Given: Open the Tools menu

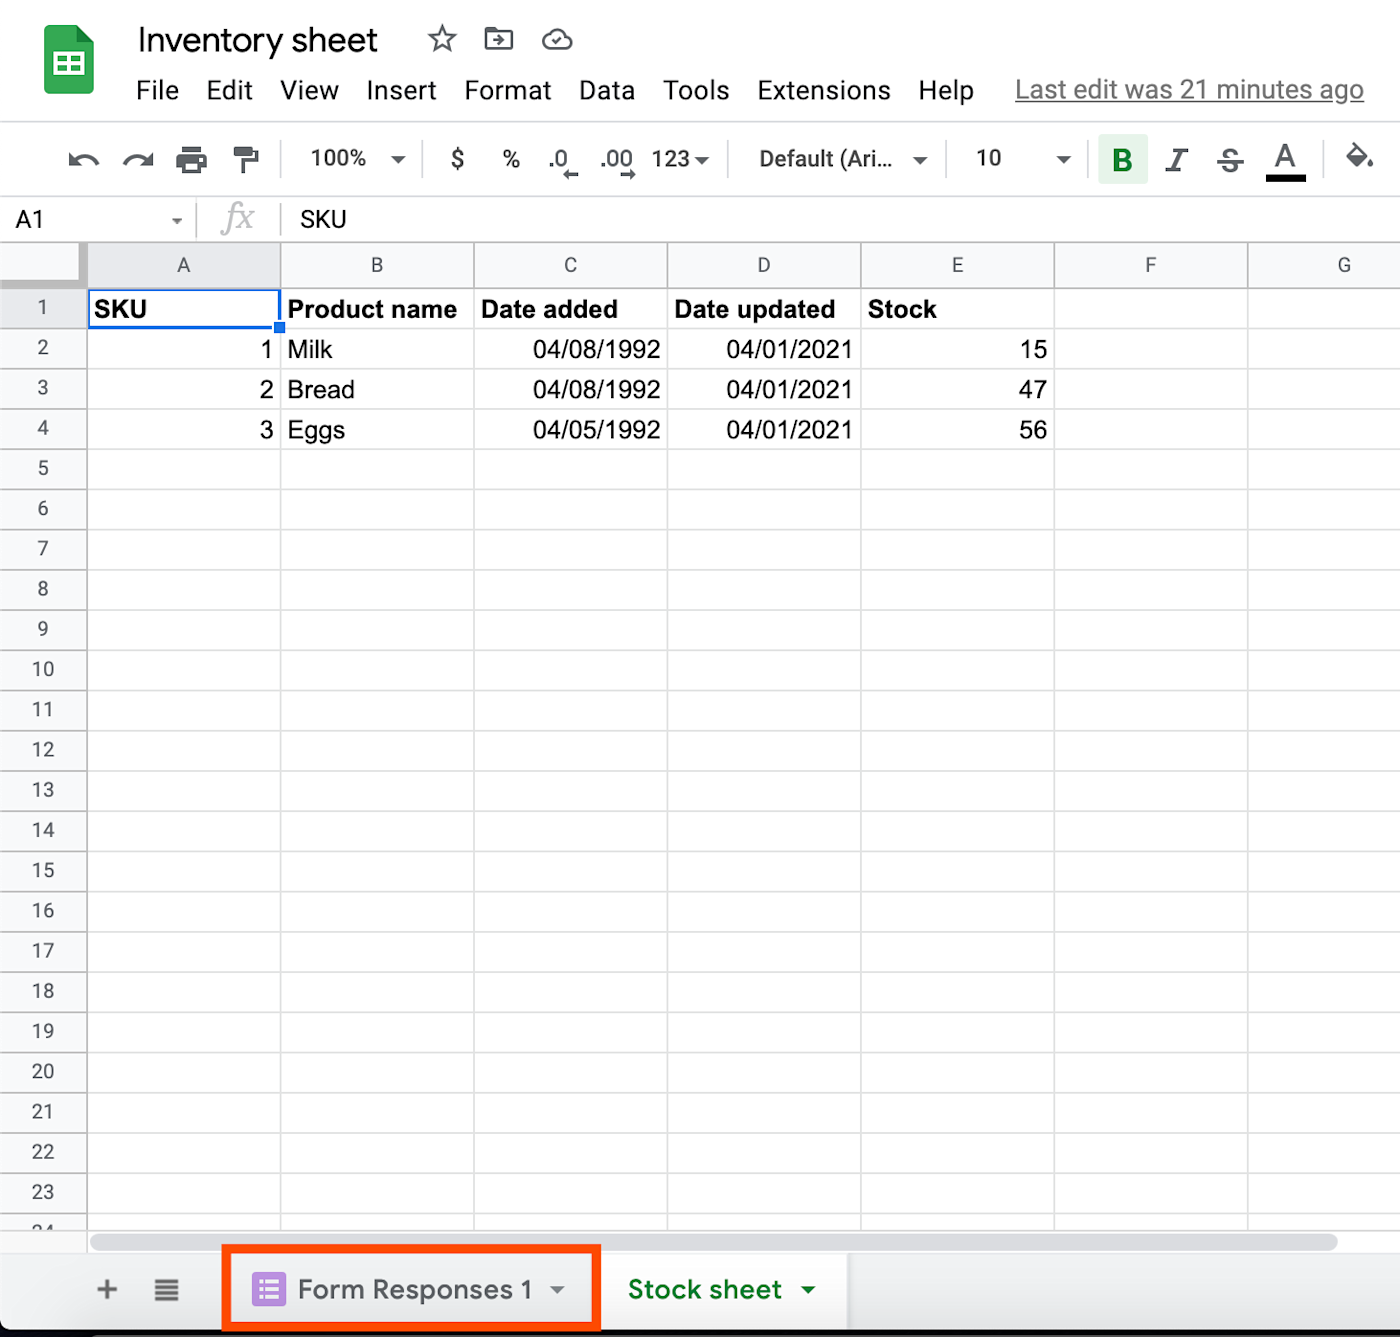Looking at the screenshot, I should tap(696, 90).
